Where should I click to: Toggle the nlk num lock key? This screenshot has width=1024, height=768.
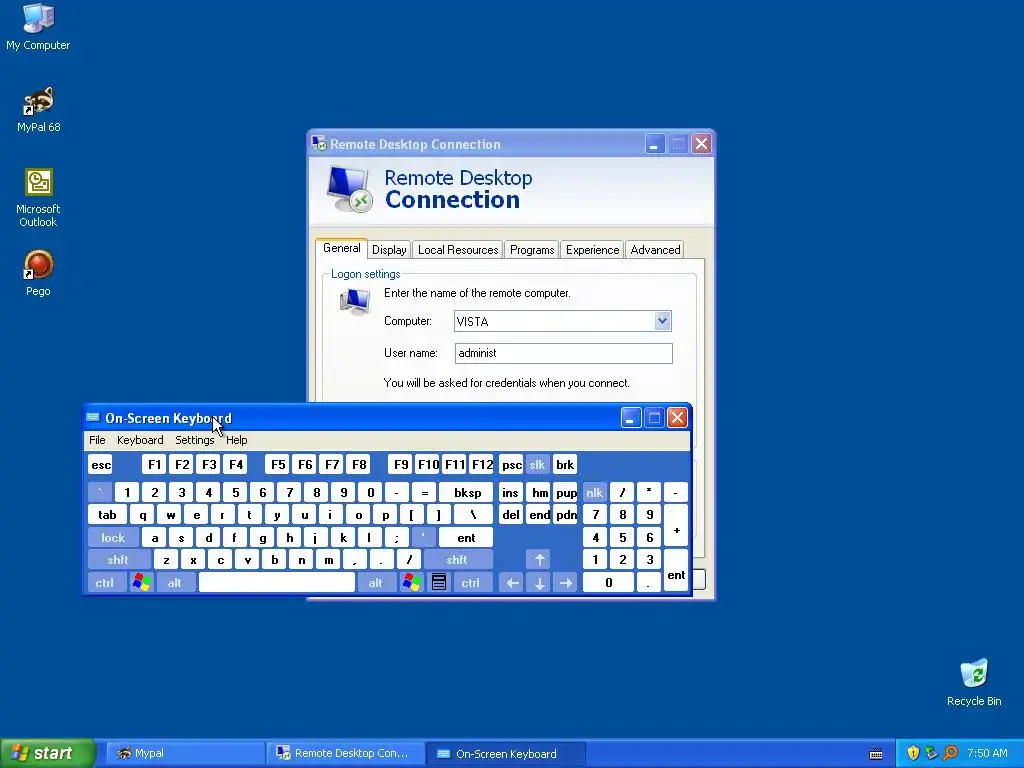pos(594,492)
